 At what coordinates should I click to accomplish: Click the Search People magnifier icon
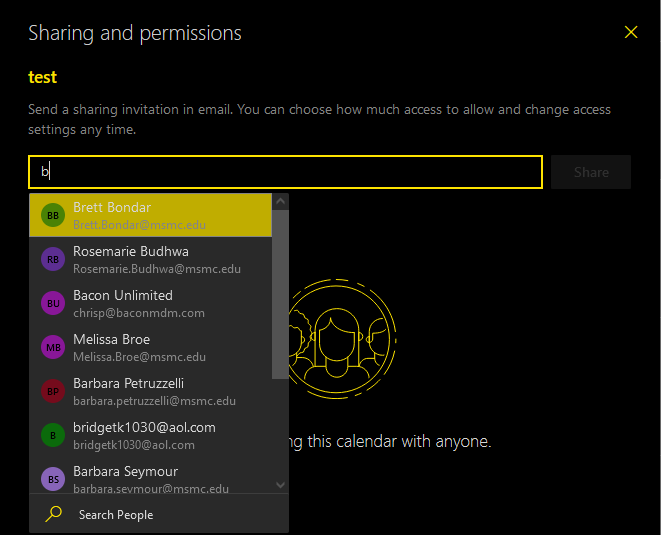(x=55, y=514)
